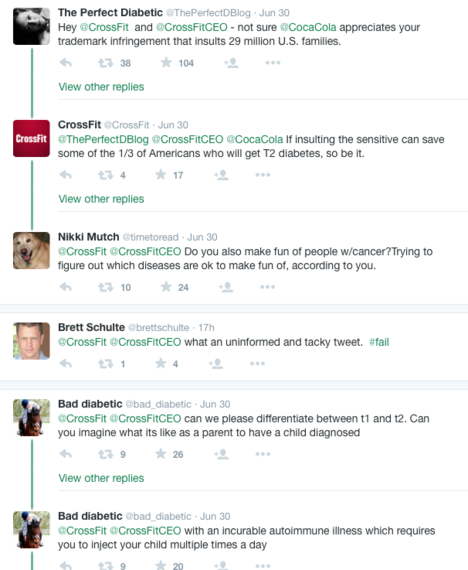The width and height of the screenshot is (468, 570).
Task: Follow The Perfect Diabetic via add-user icon
Action: coord(231,63)
